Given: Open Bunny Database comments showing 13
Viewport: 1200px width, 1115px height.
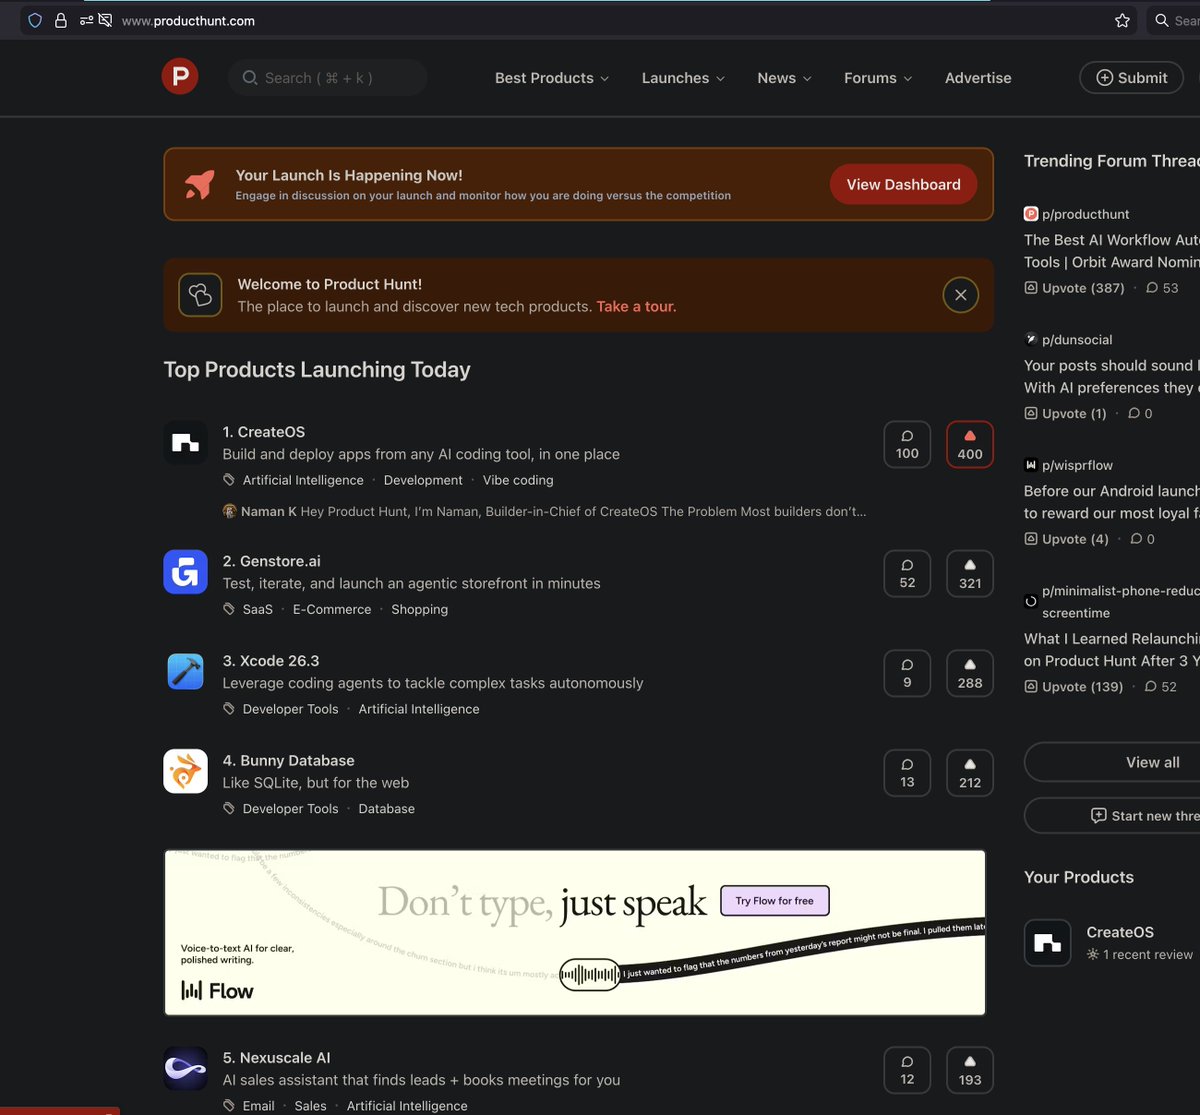Looking at the screenshot, I should click(x=907, y=773).
